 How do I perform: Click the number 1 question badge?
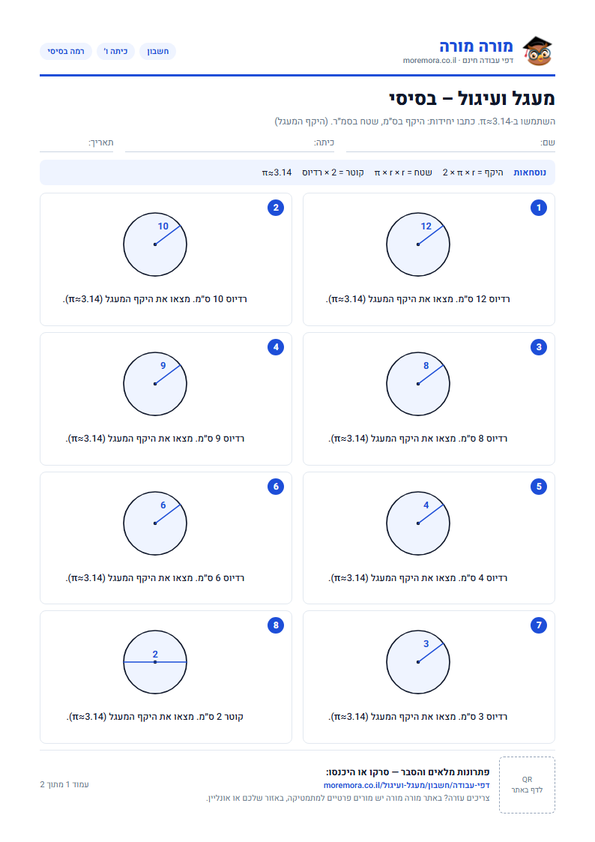click(x=539, y=208)
